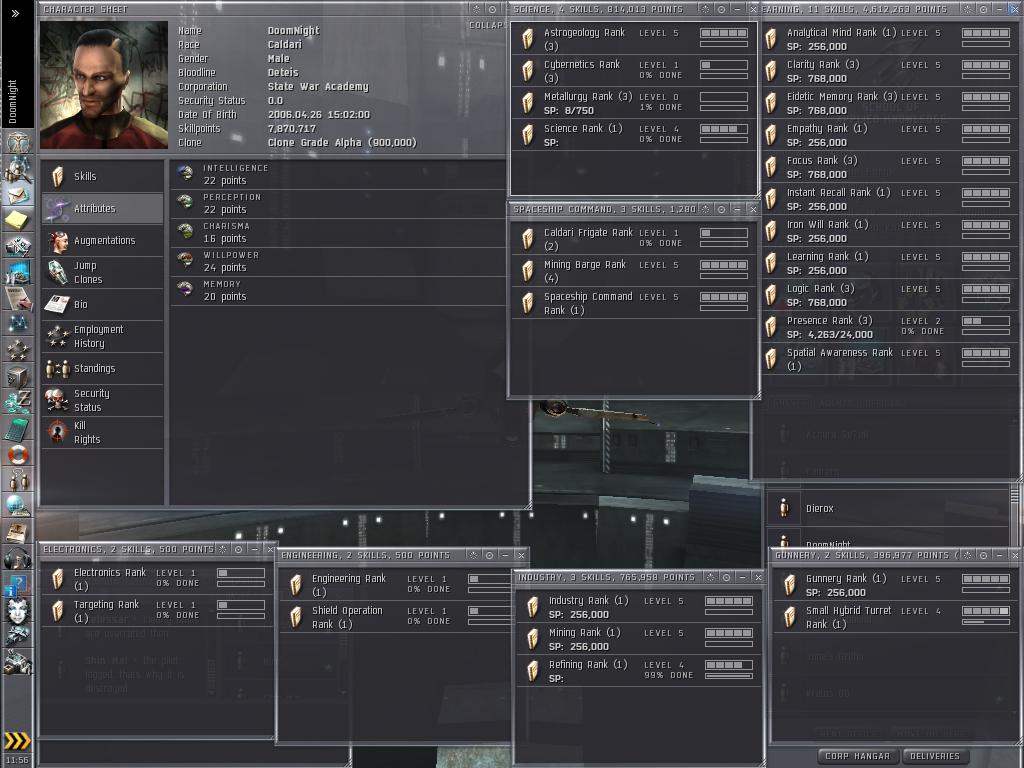Select the Attributes tab
Image resolution: width=1024 pixels, height=768 pixels.
point(103,208)
